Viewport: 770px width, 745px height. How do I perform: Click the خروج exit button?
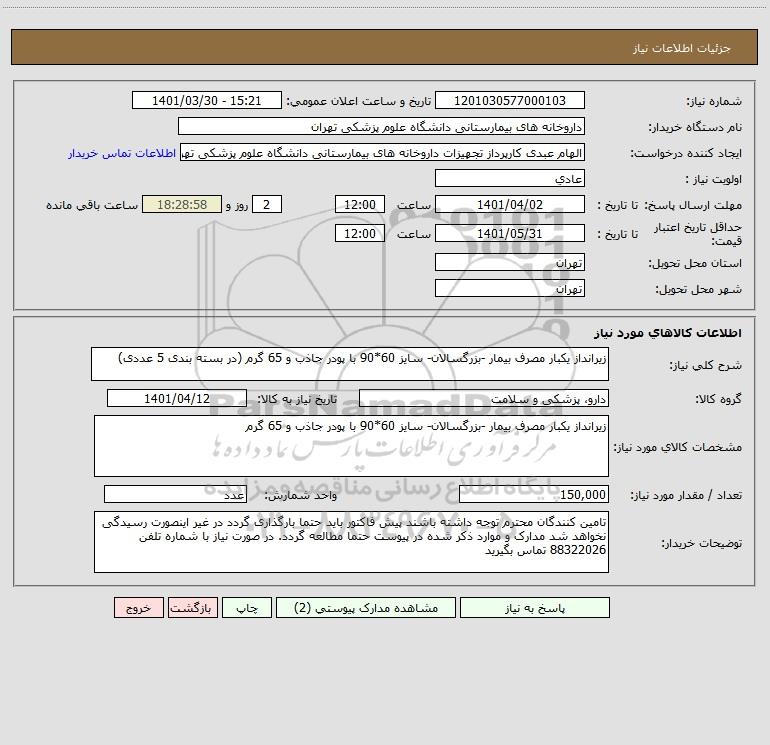click(x=138, y=608)
